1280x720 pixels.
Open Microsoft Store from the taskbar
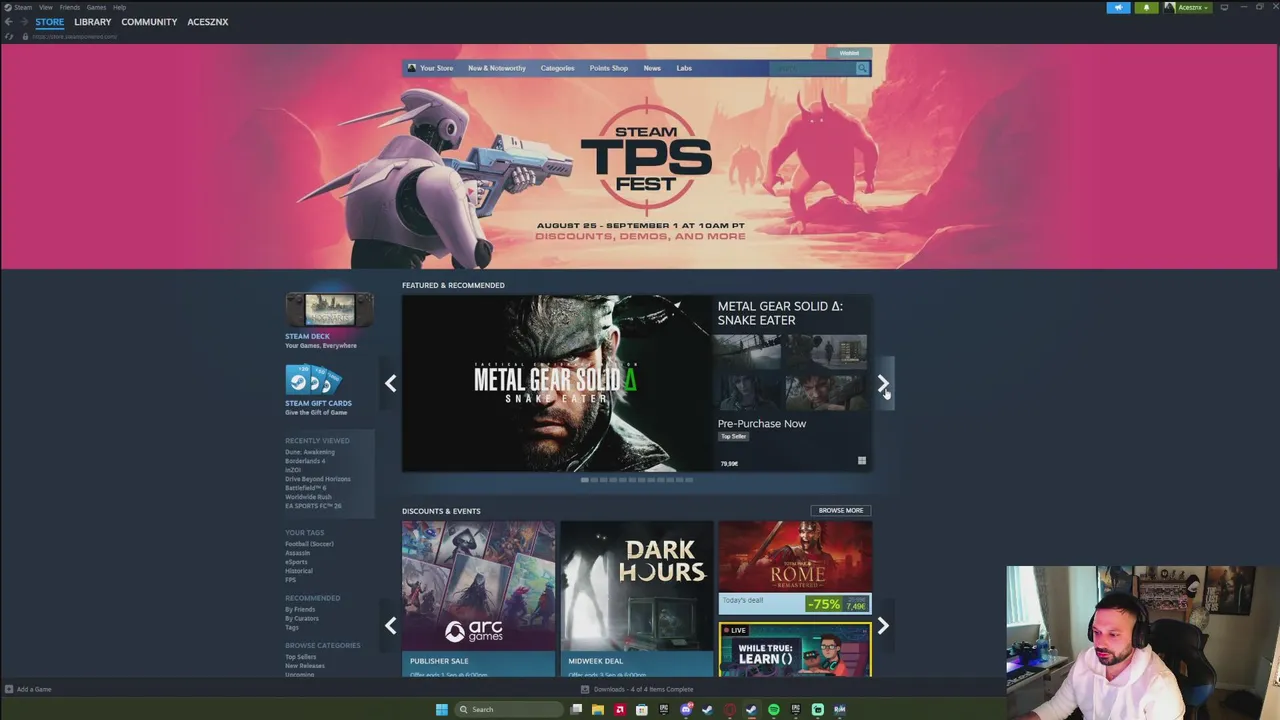click(x=642, y=709)
